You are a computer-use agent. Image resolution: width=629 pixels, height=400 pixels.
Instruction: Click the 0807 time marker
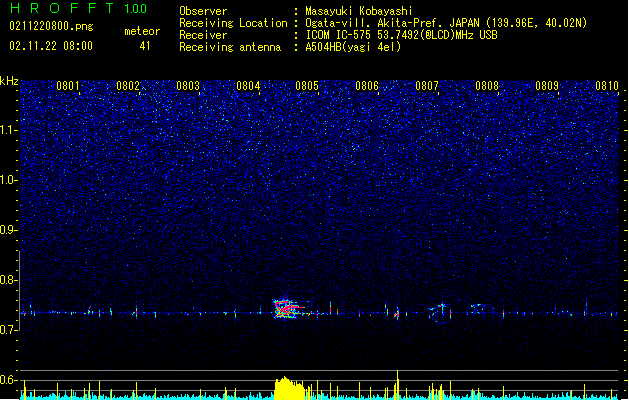pos(427,86)
